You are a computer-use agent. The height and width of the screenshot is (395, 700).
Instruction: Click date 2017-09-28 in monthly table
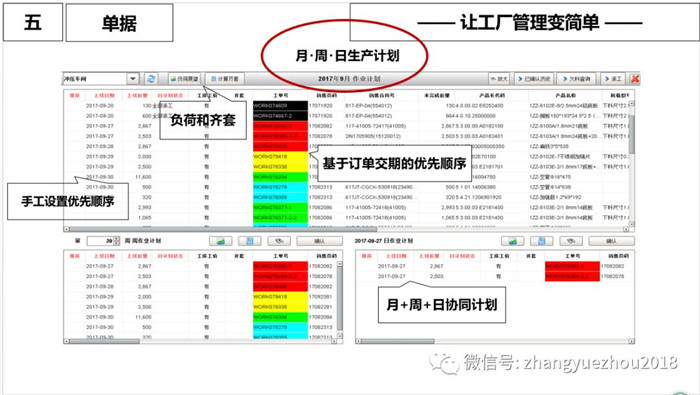click(x=100, y=146)
